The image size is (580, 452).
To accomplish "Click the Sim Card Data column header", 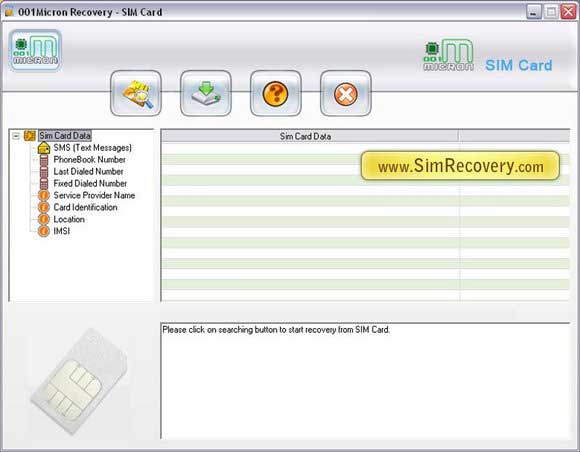I will 310,136.
